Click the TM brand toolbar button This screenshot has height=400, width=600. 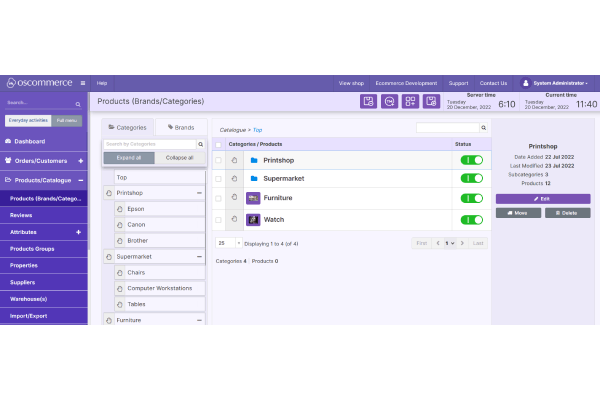(x=389, y=101)
